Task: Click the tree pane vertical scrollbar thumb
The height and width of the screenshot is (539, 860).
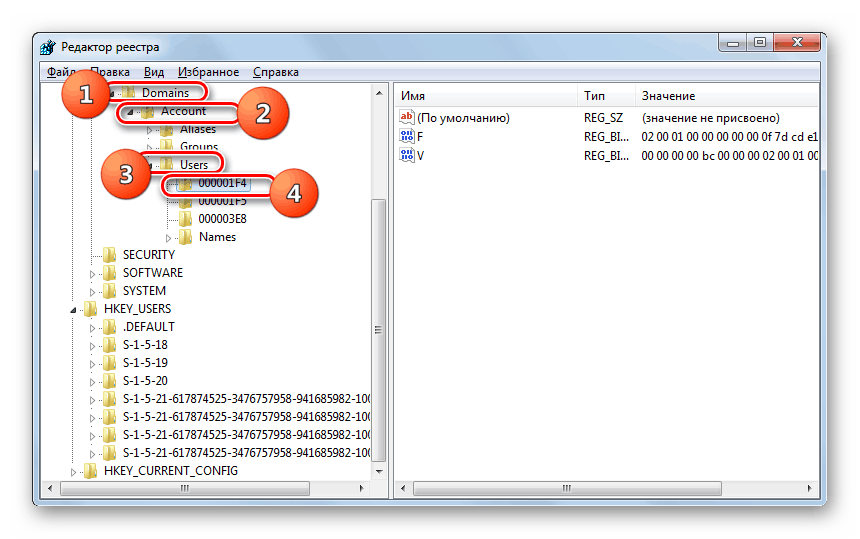Action: click(x=378, y=330)
